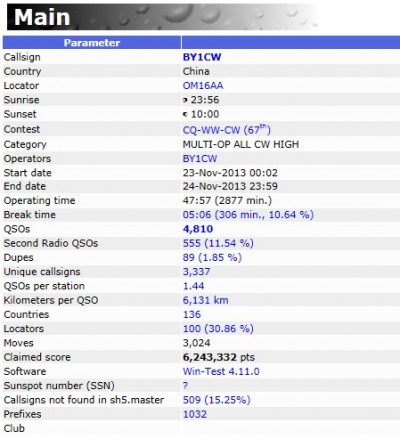This screenshot has height=439, width=400.
Task: Open the unique callsigns 3,337 link
Action: [x=196, y=272]
